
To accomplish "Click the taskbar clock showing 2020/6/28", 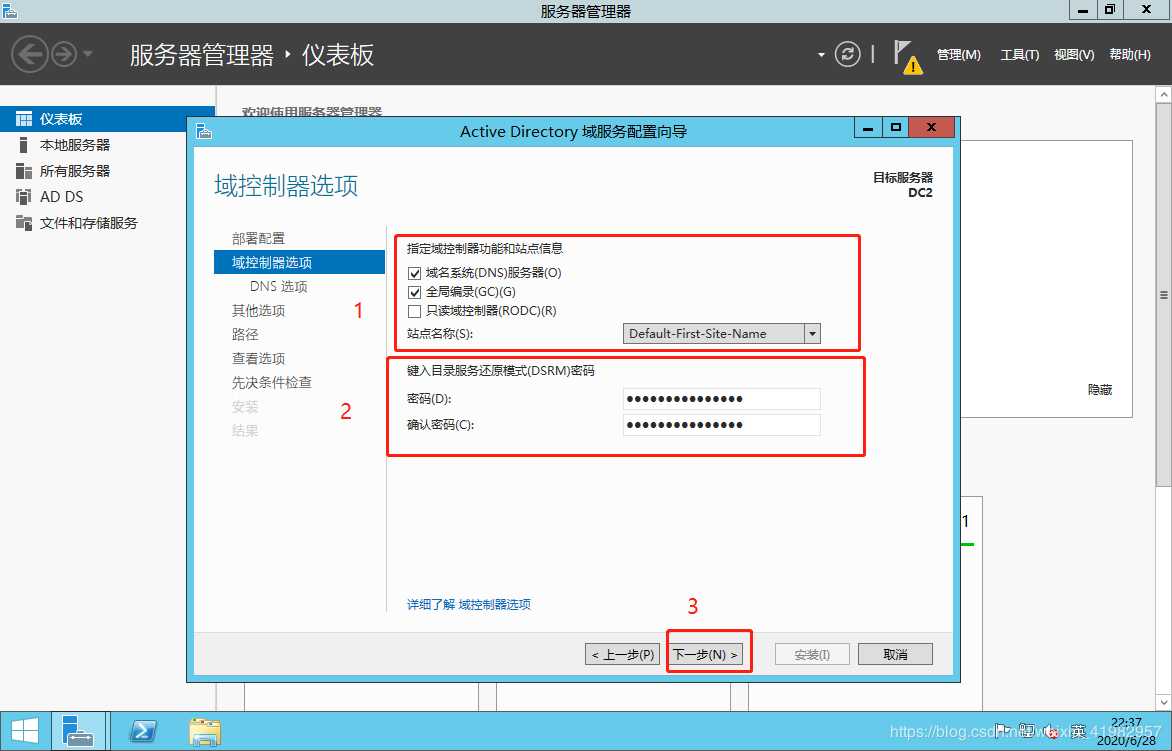I will pos(1126,732).
